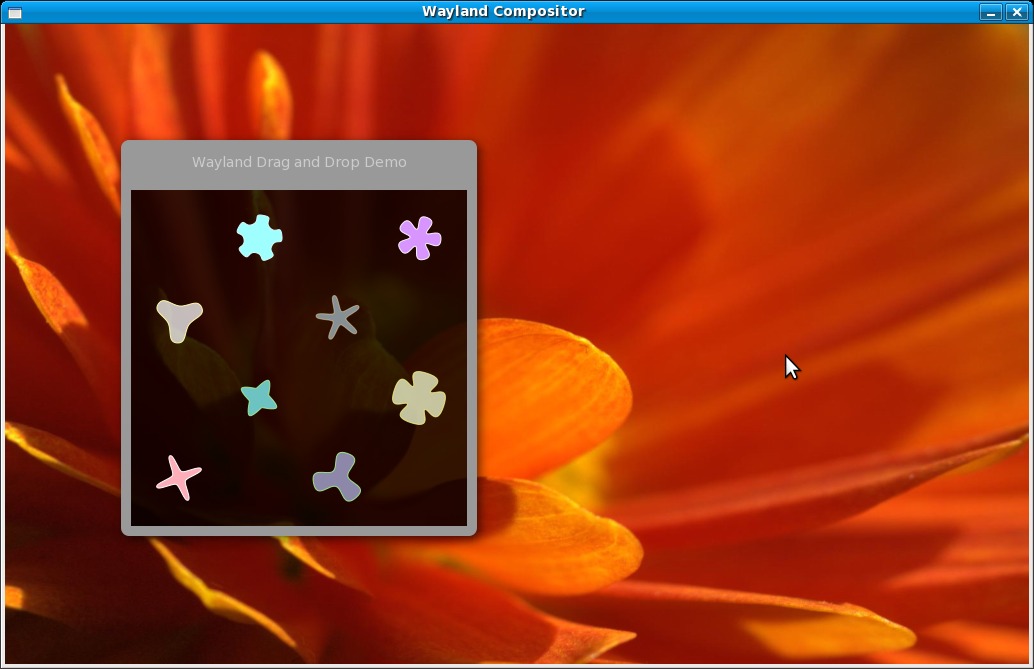Minimize the Wayland Compositor window
The image size is (1034, 669).
click(x=990, y=12)
